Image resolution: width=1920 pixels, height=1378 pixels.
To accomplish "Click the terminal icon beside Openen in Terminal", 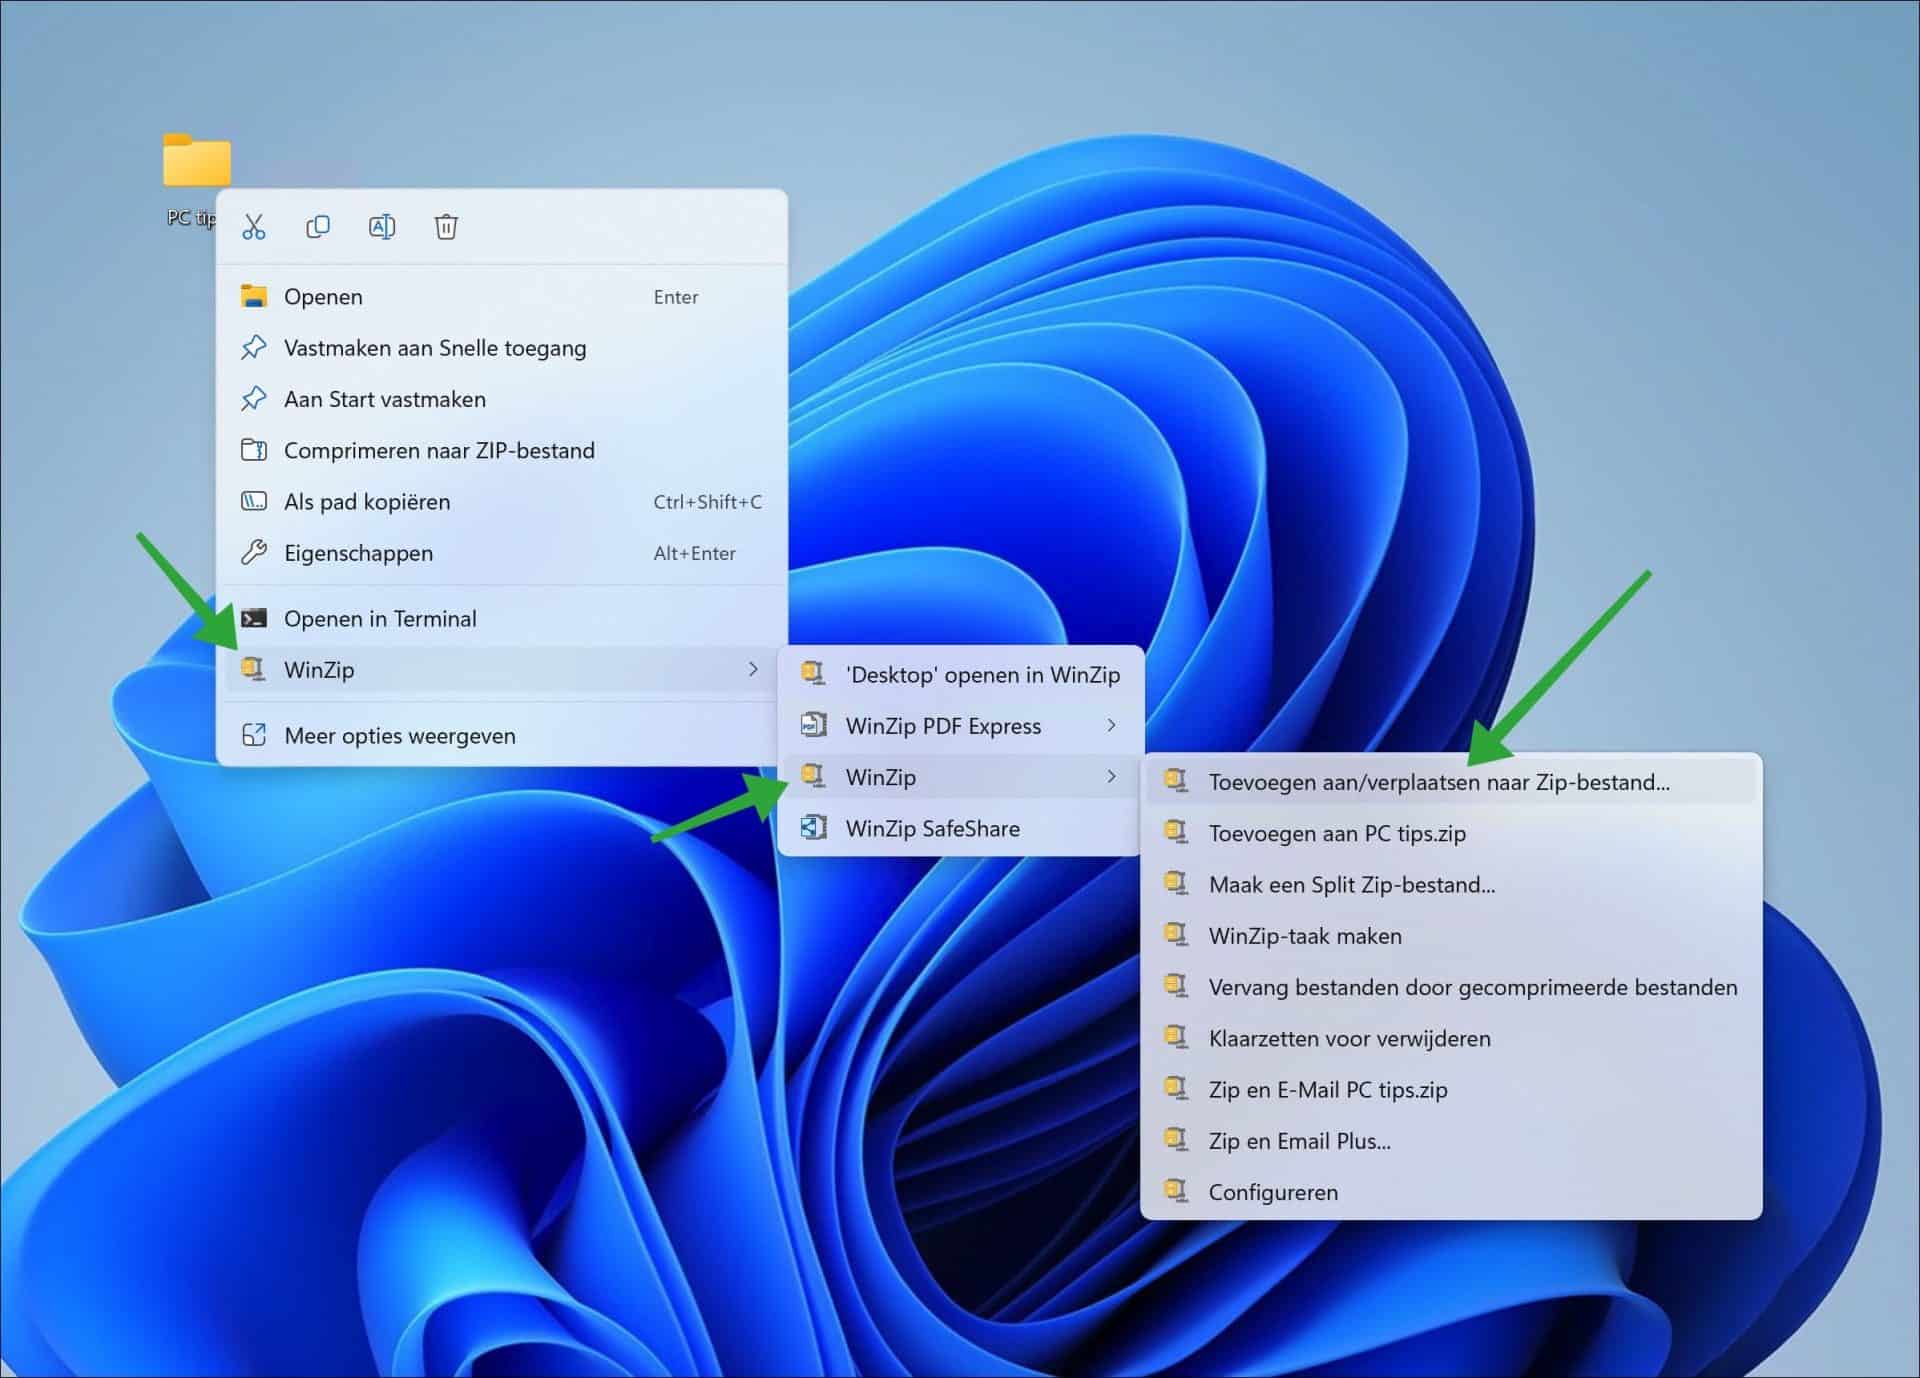I will [x=254, y=617].
